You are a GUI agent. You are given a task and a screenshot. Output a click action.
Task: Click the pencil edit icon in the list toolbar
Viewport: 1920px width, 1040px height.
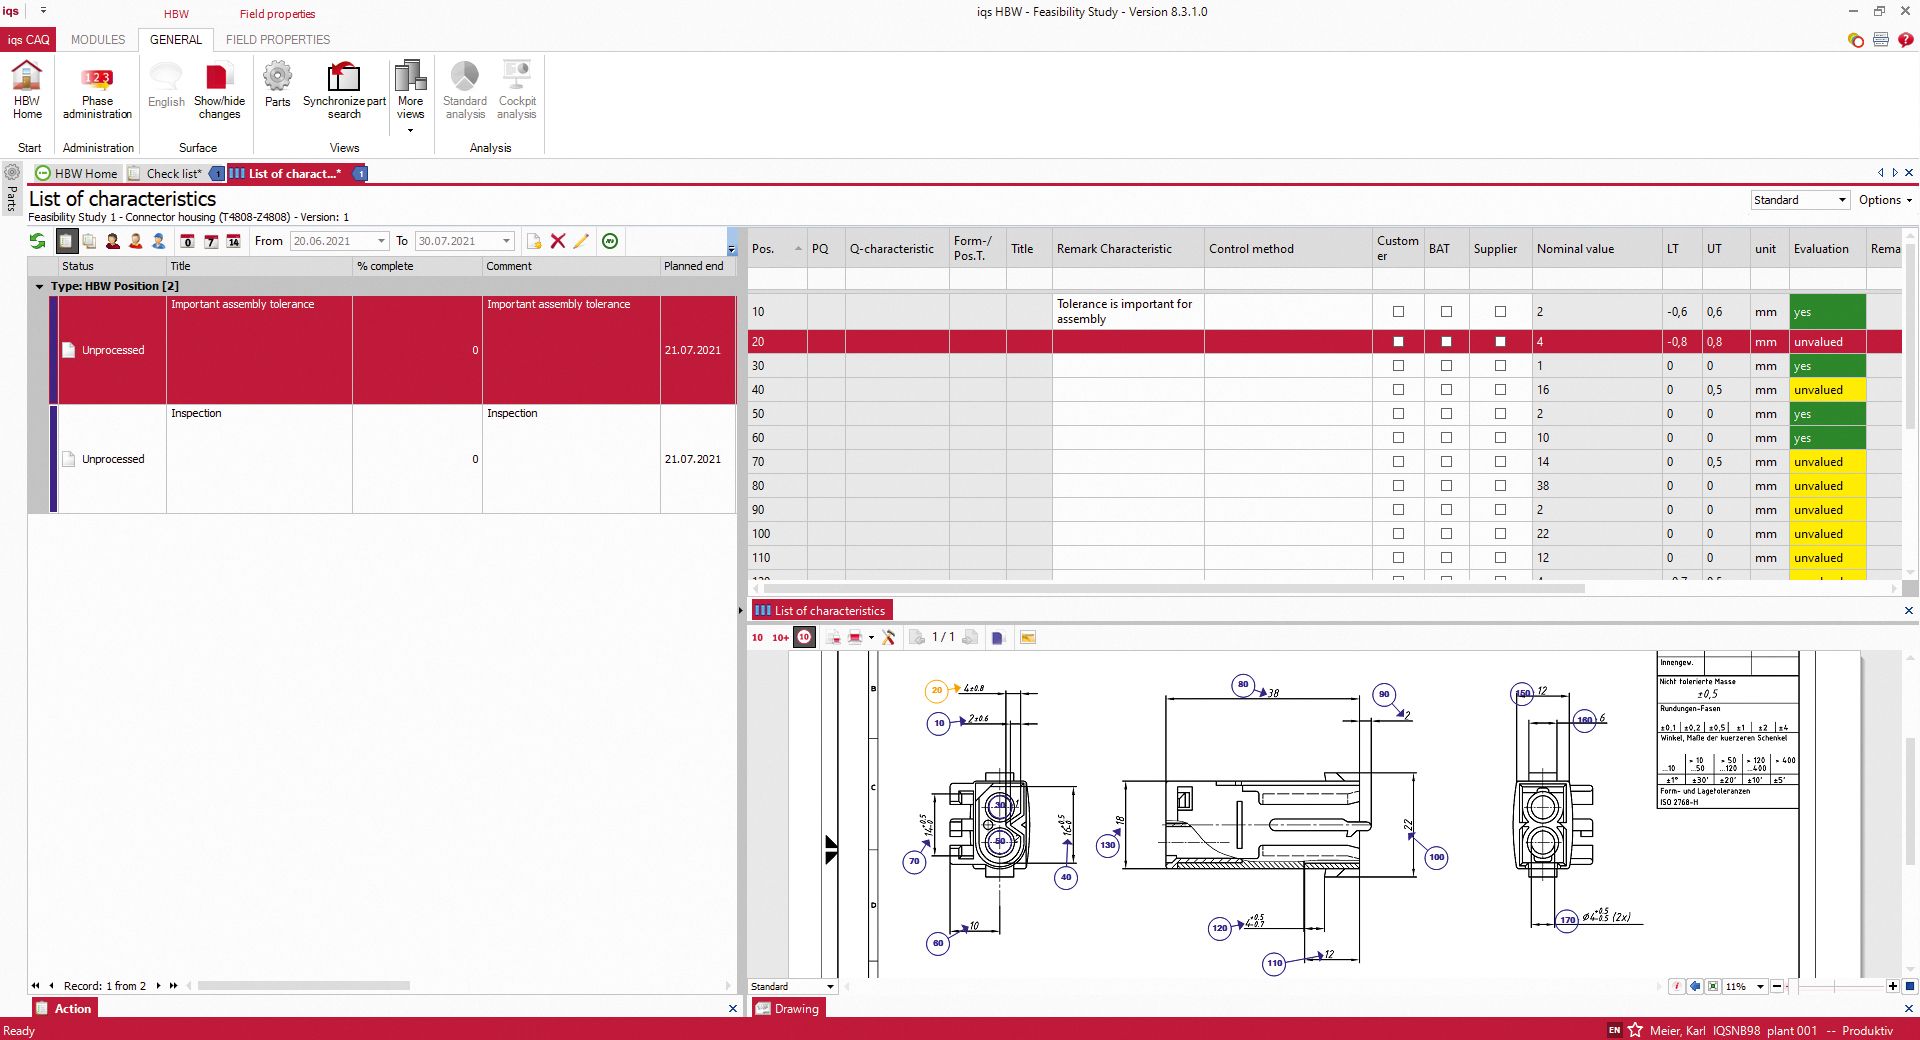pos(583,241)
